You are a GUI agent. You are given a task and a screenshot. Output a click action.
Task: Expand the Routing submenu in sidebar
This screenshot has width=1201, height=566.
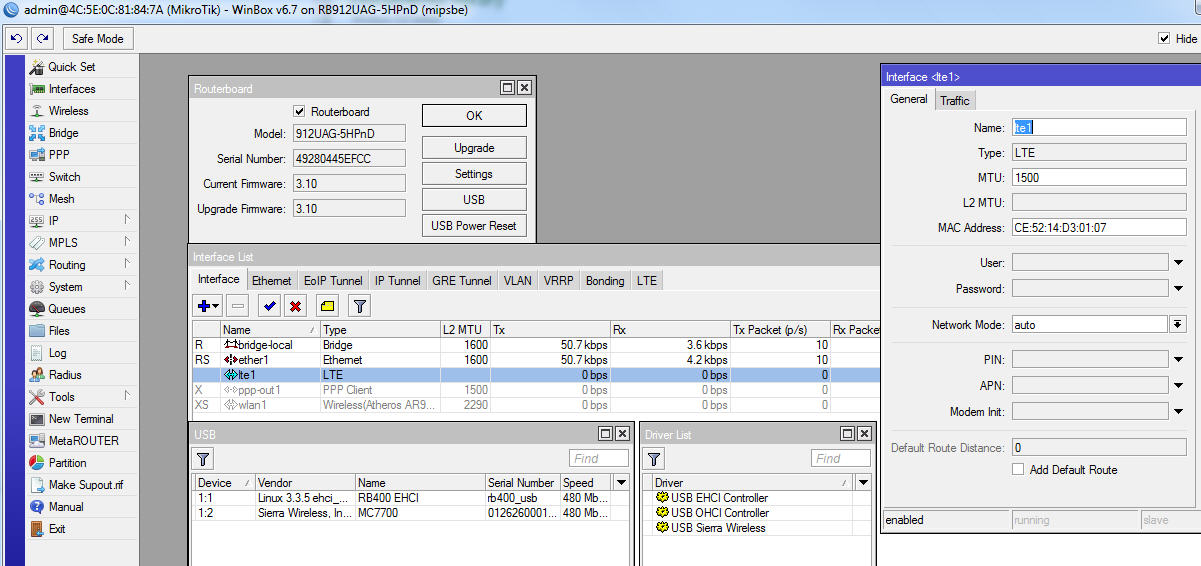pyautogui.click(x=127, y=264)
